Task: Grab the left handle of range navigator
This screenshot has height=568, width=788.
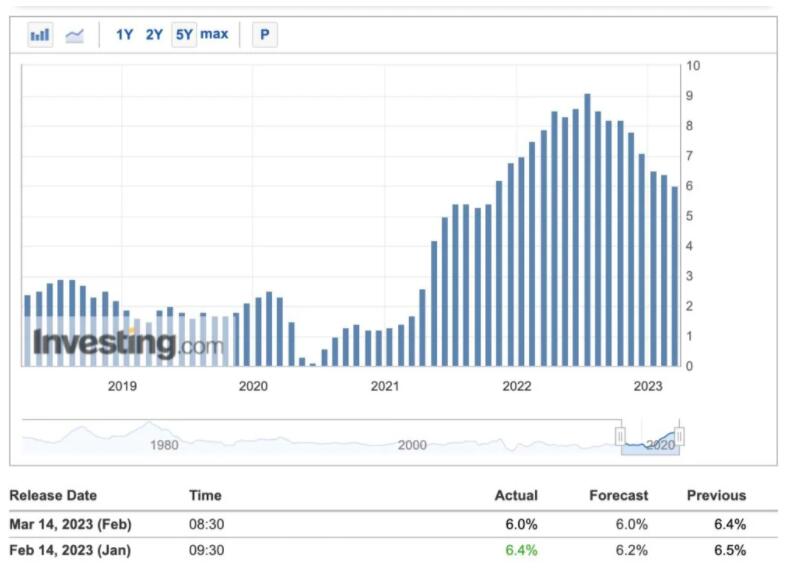Action: (x=621, y=436)
